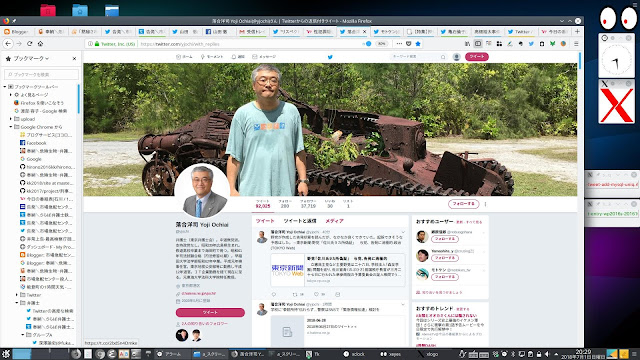Follow suggested user モトケン
The image size is (640, 360).
click(x=444, y=277)
